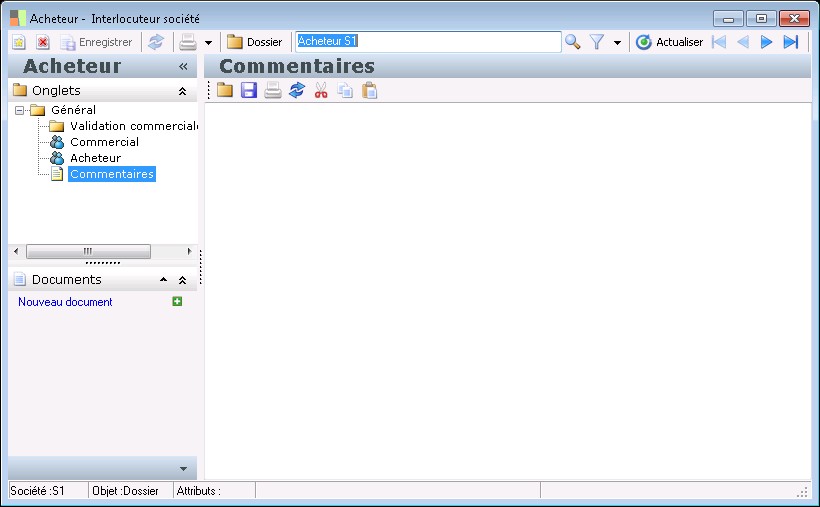820x507 pixels.
Task: Click the grey refresh arrows next to Enregistrer
Action: click(x=156, y=42)
